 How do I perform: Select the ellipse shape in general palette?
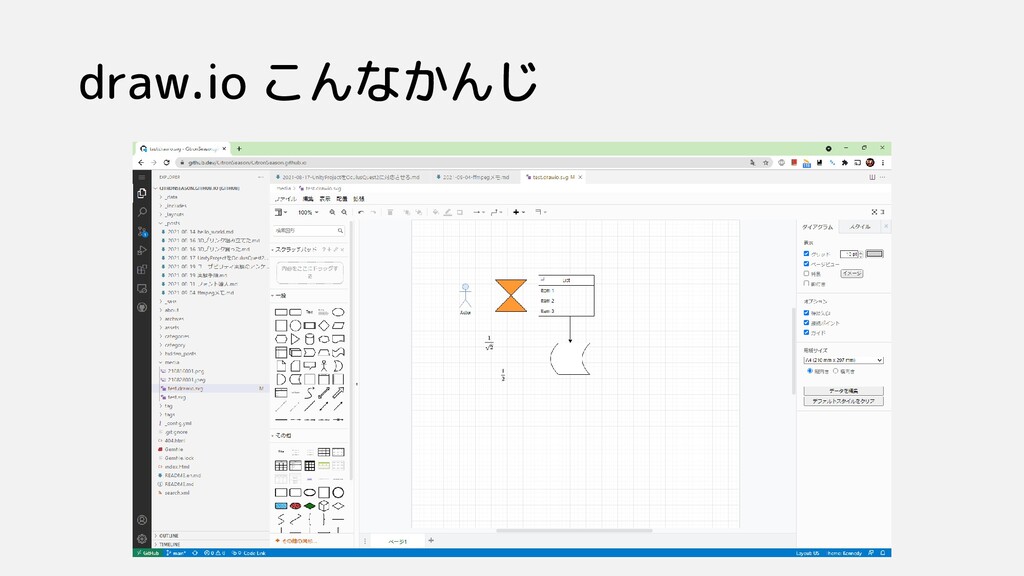click(x=338, y=312)
